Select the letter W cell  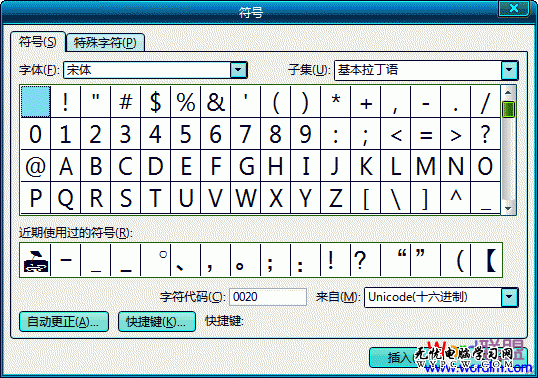[x=246, y=198]
